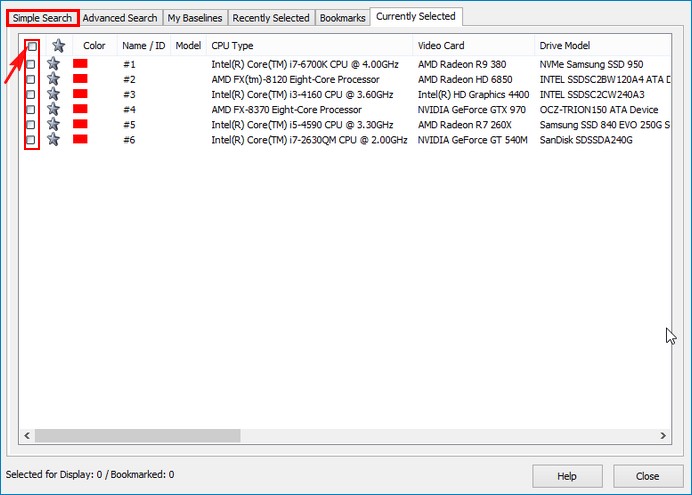This screenshot has height=495, width=692.
Task: Open the Simple Search tab
Action: click(x=42, y=18)
